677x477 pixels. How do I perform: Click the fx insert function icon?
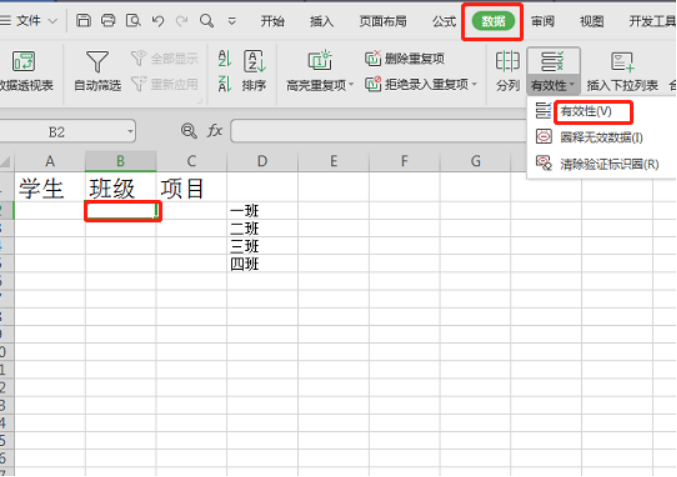215,130
